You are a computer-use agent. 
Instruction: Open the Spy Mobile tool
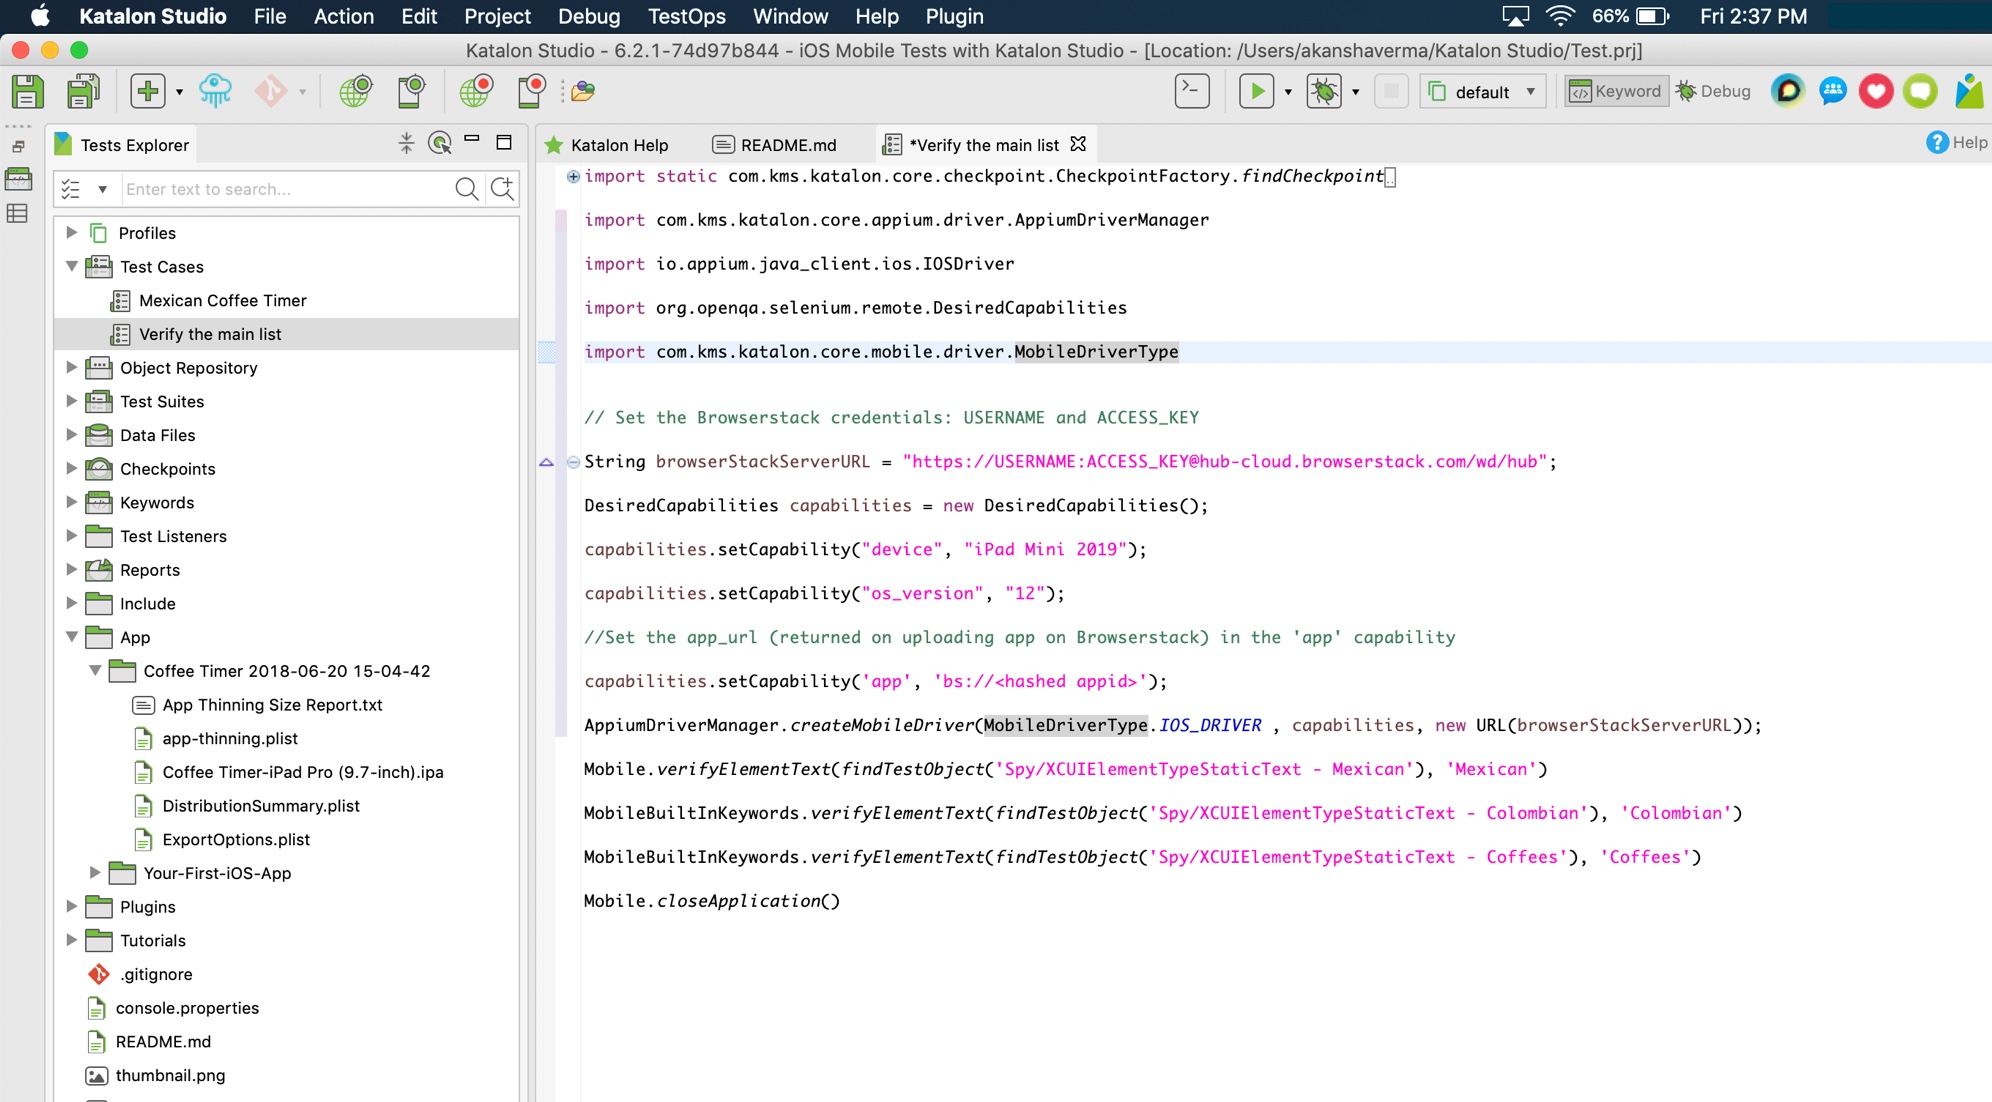(x=411, y=91)
